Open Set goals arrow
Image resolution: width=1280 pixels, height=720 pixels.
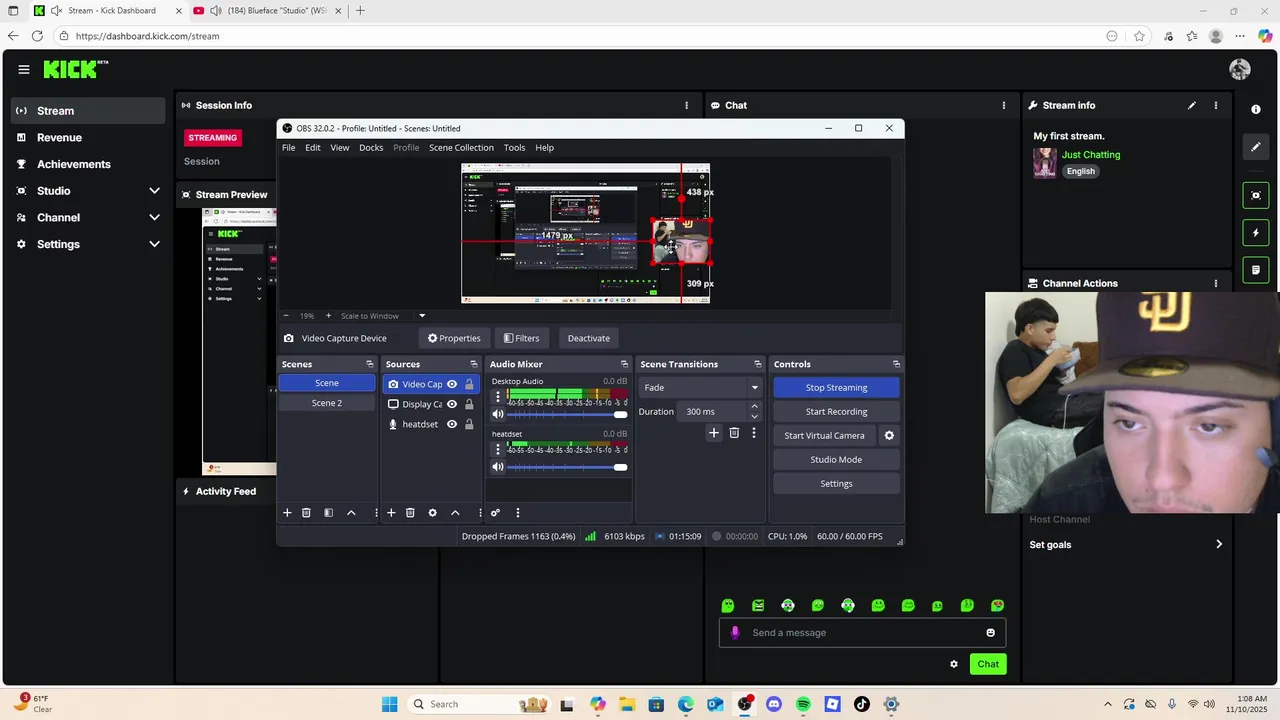point(1219,545)
